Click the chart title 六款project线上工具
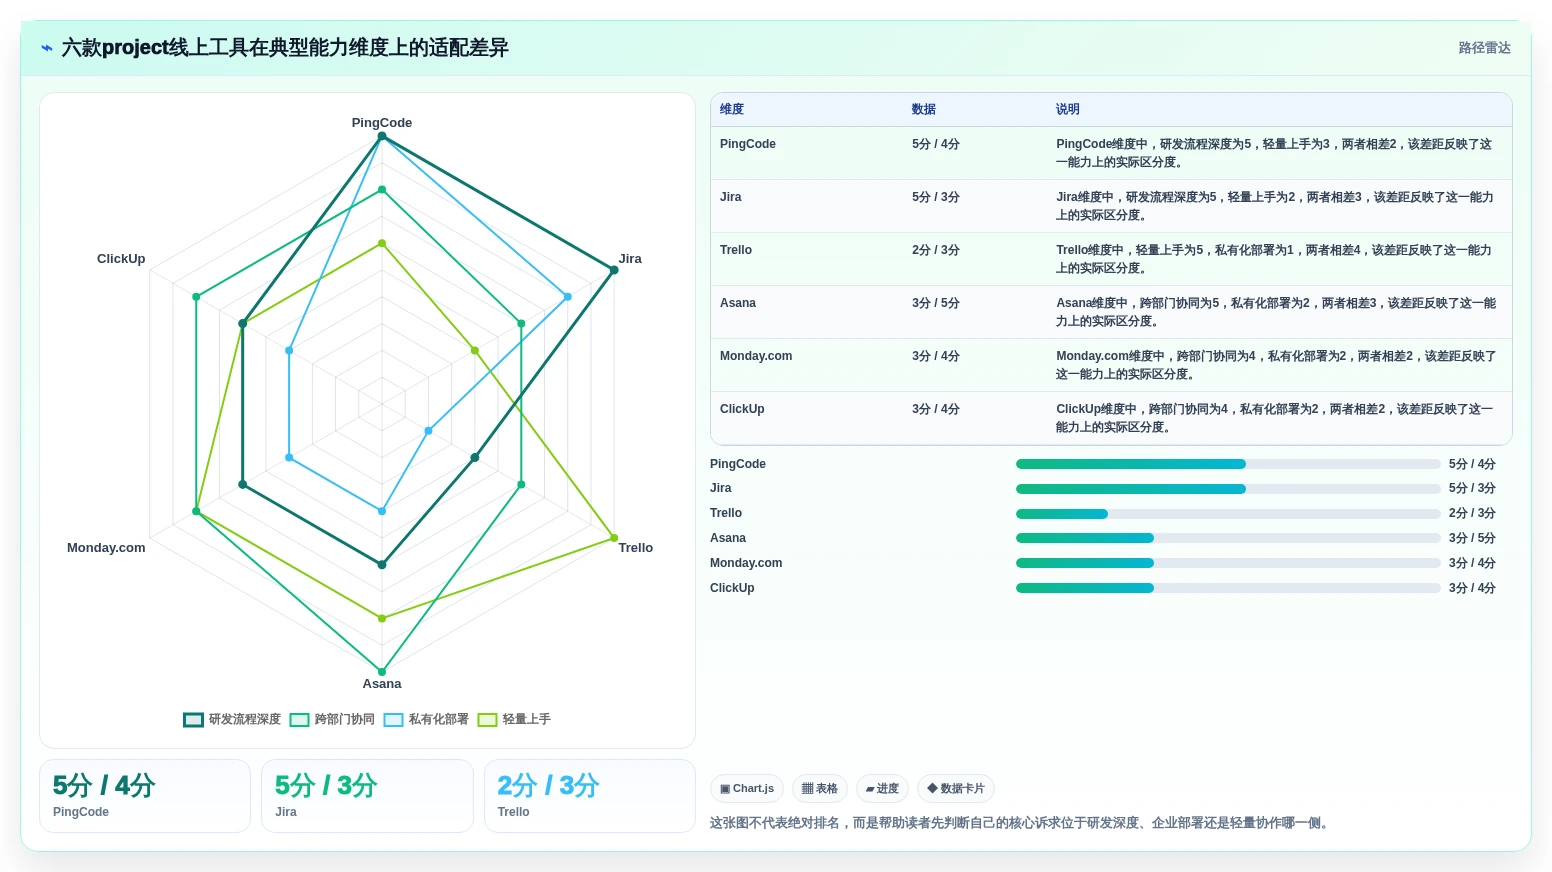Screen dimensions: 1552x872 [285, 48]
